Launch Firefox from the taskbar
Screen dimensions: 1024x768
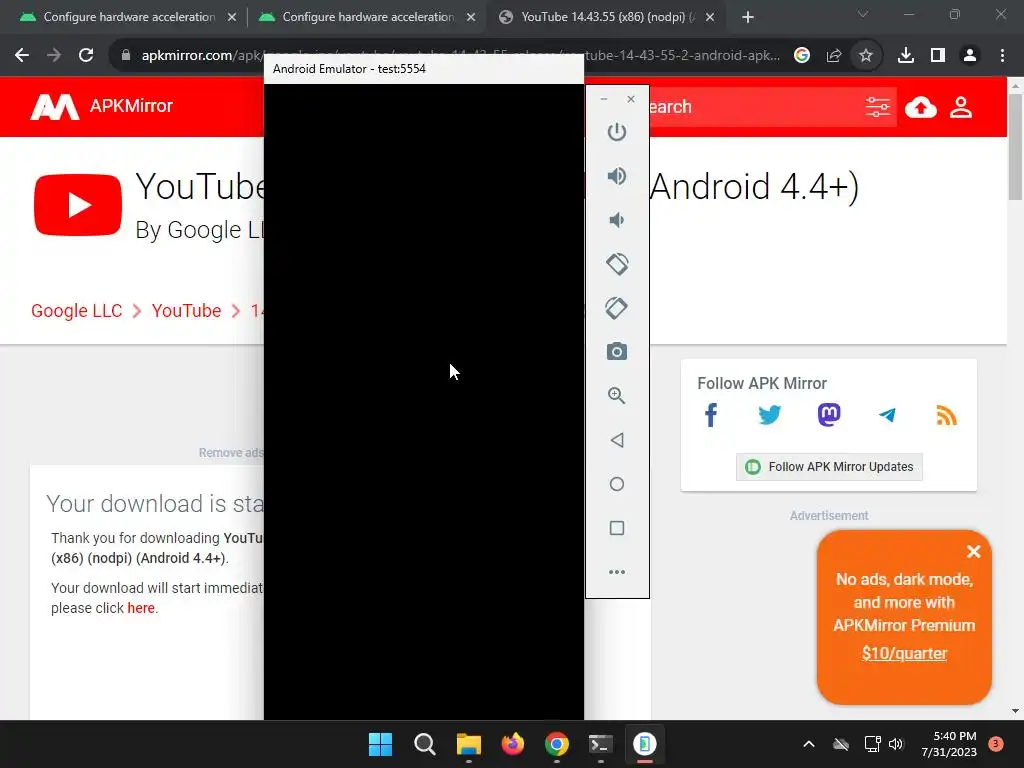point(513,744)
